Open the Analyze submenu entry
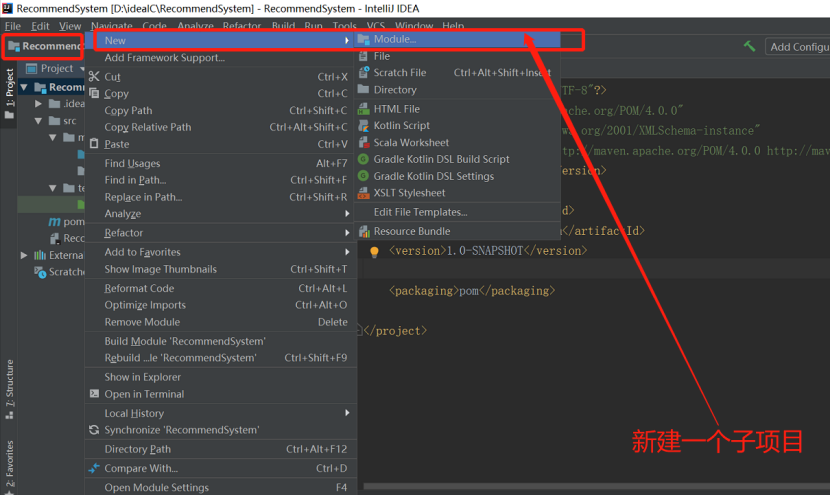 pos(222,214)
